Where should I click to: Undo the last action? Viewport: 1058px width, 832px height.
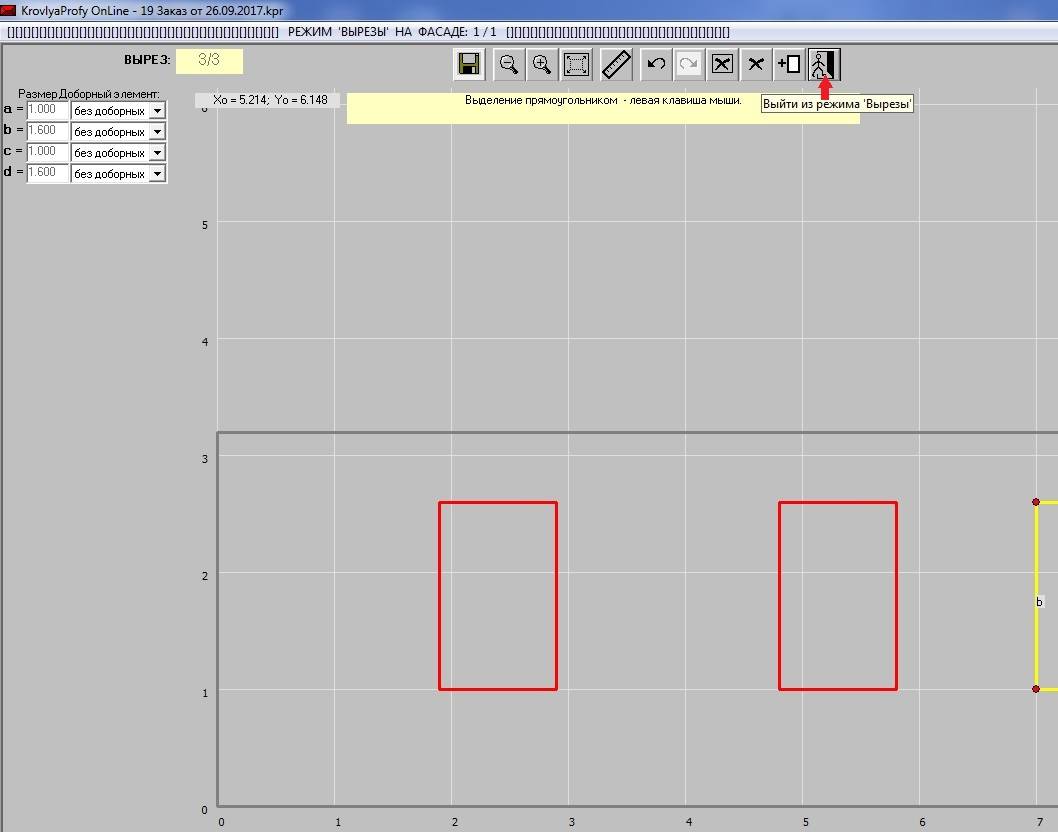(656, 65)
